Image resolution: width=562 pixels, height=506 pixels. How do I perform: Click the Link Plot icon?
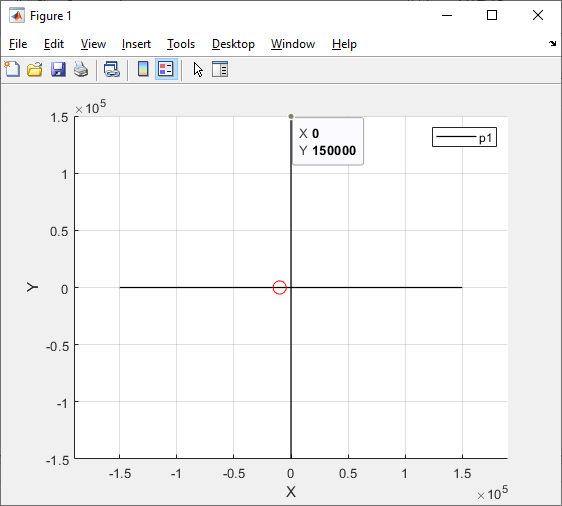pyautogui.click(x=112, y=69)
